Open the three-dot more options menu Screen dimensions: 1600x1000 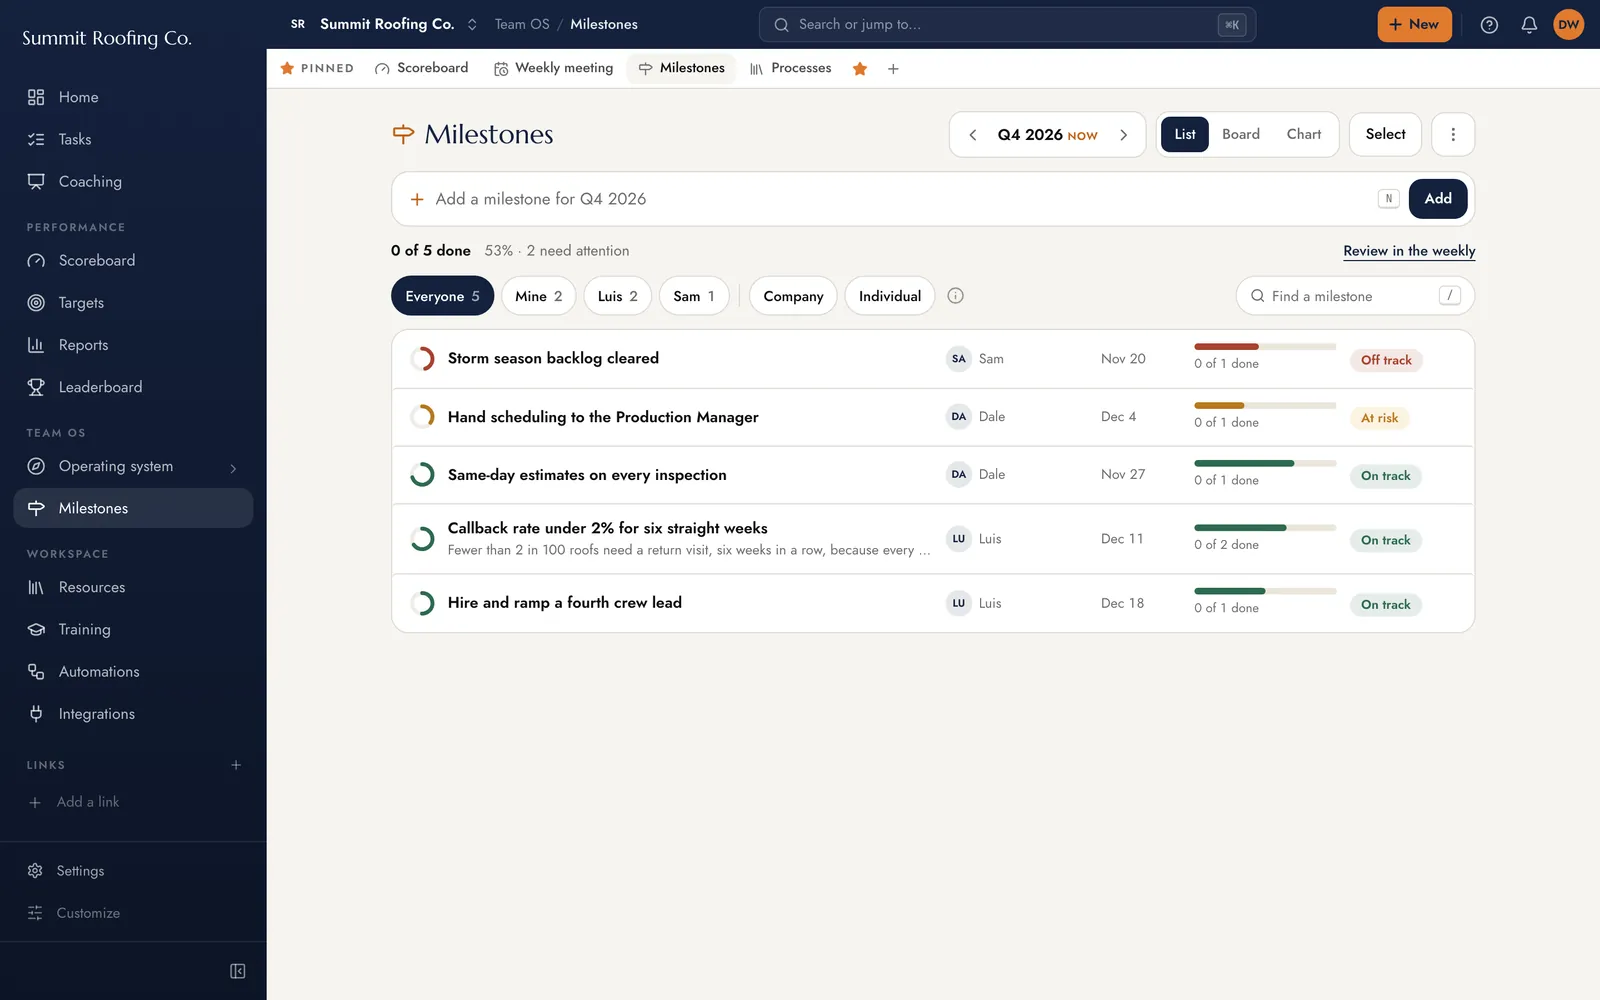(x=1453, y=134)
